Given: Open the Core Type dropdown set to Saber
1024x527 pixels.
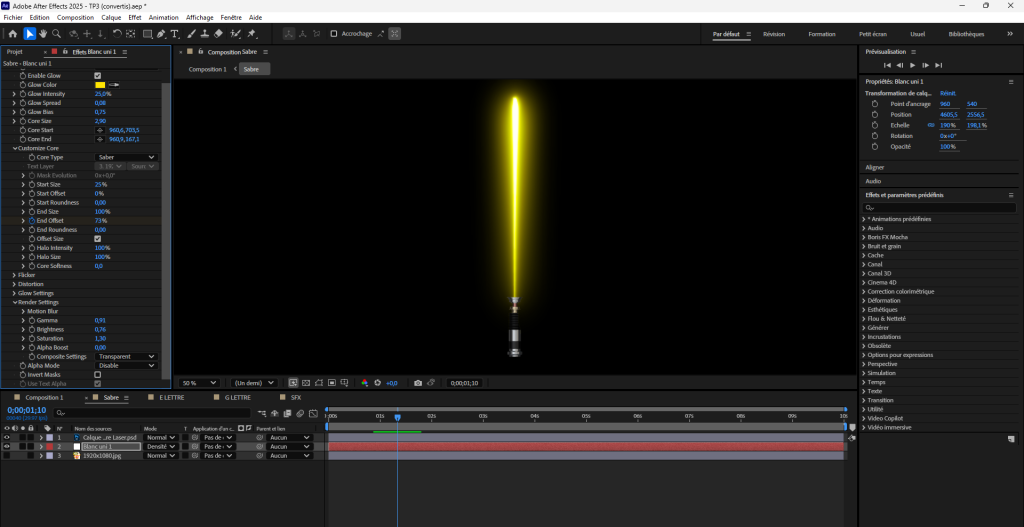Looking at the screenshot, I should click(x=126, y=157).
